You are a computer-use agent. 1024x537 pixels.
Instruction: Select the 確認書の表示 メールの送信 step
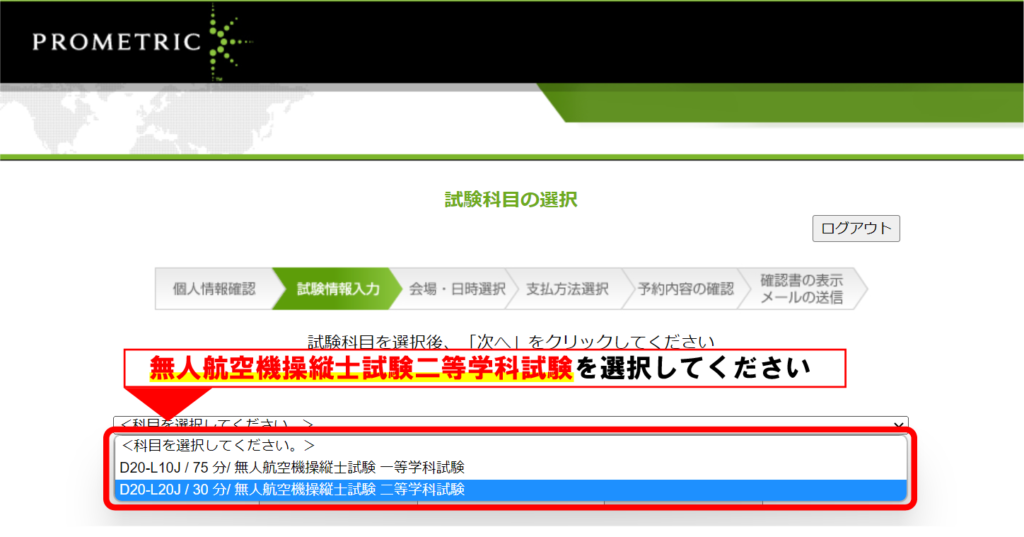pyautogui.click(x=801, y=289)
